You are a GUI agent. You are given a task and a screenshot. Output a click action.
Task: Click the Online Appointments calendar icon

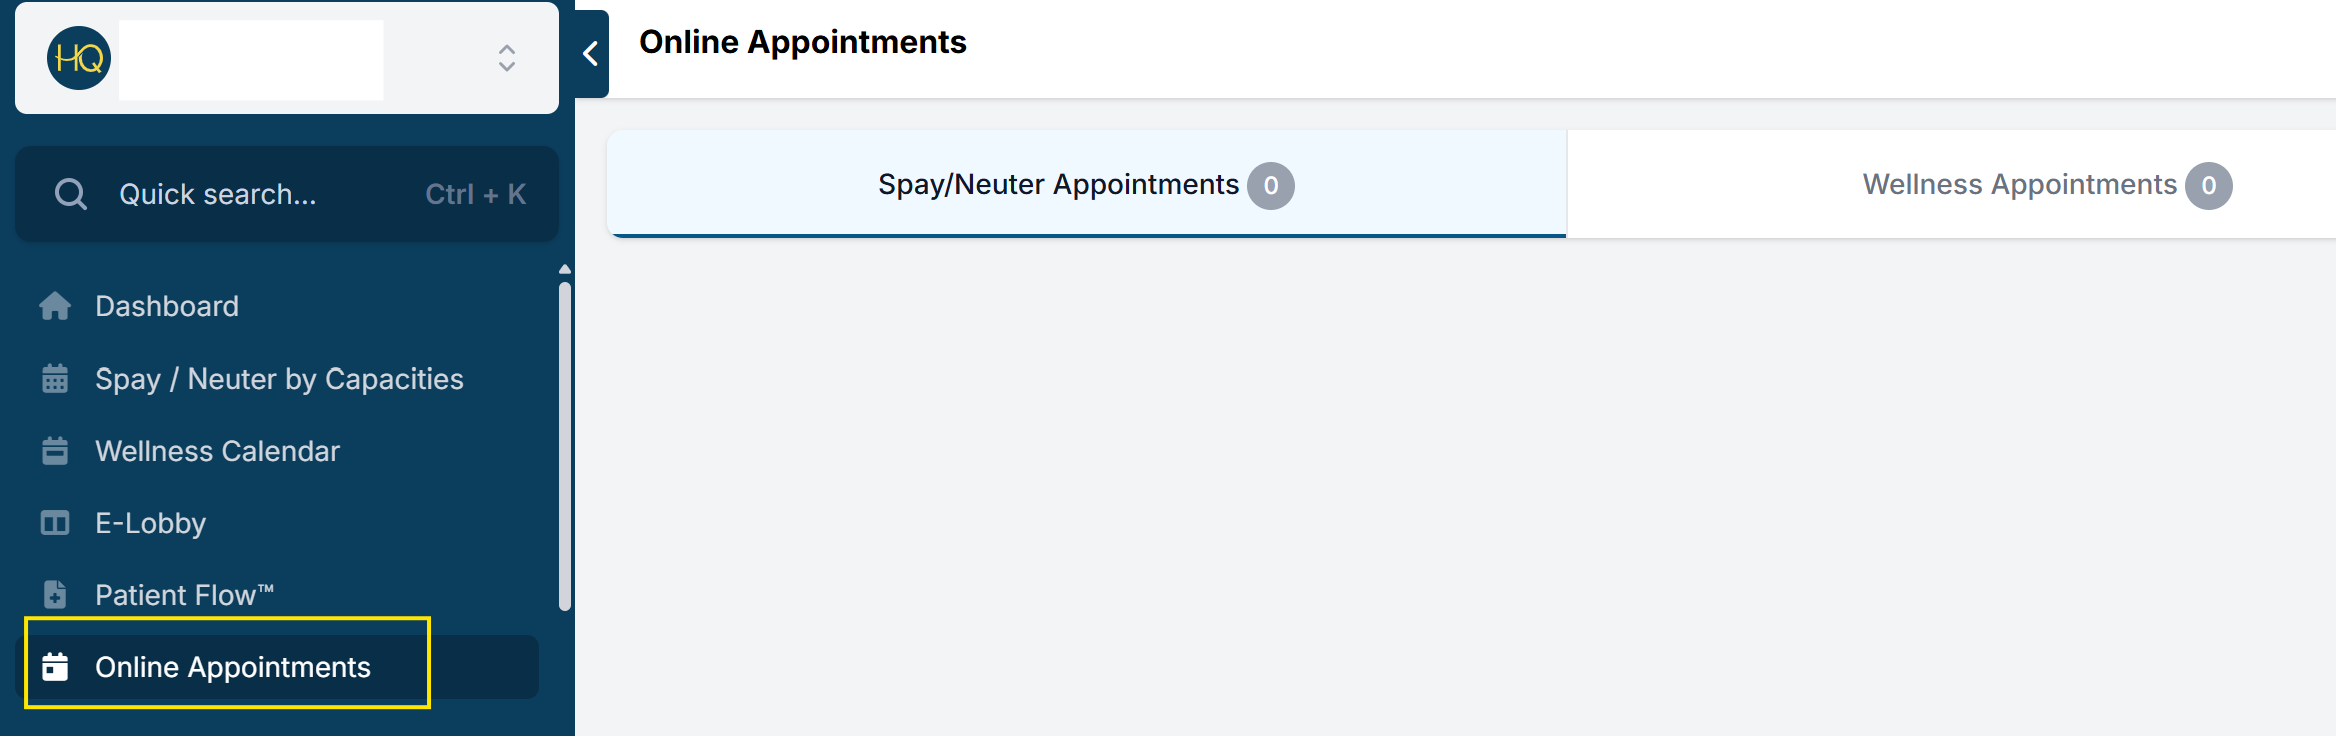coord(55,667)
